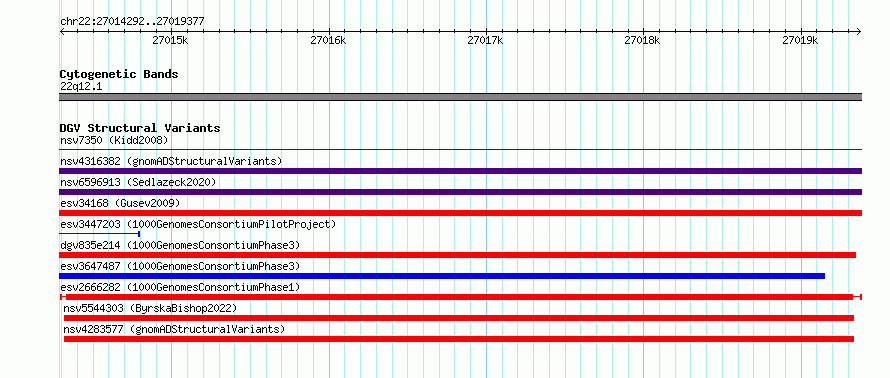Click the 27019k ruler label
Screen dimensions: 890x378
(800, 40)
